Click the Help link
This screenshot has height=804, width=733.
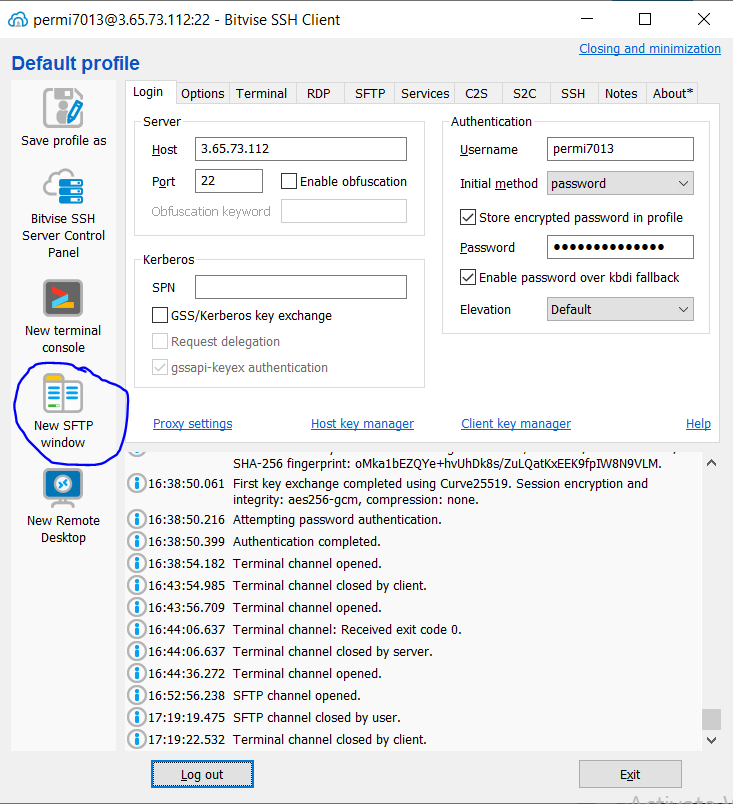tap(698, 424)
